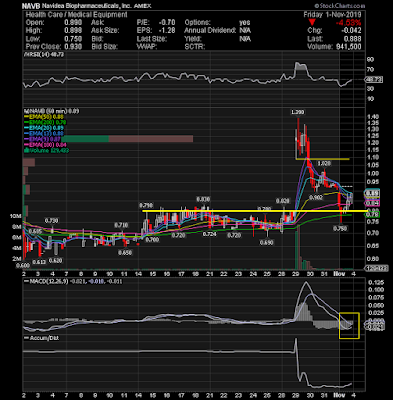393x400 pixels.
Task: Select the pink EMA(100) legend entry
Action: pyautogui.click(x=45, y=145)
